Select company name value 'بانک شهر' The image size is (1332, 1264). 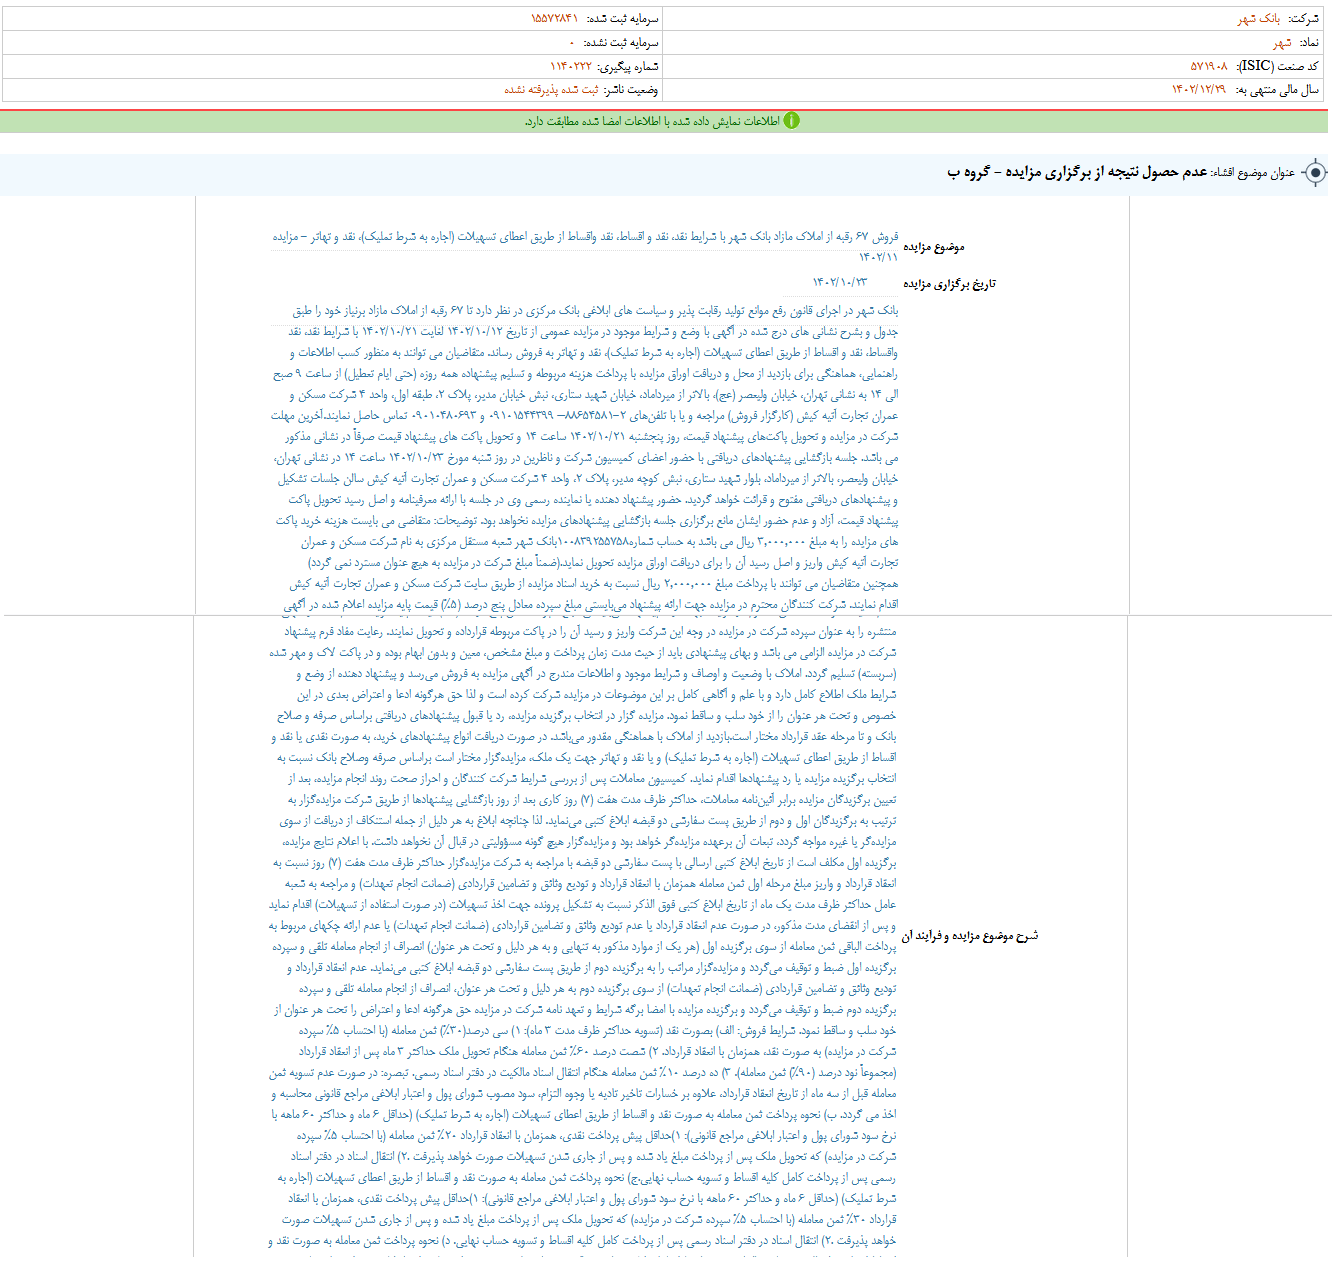point(1258,19)
